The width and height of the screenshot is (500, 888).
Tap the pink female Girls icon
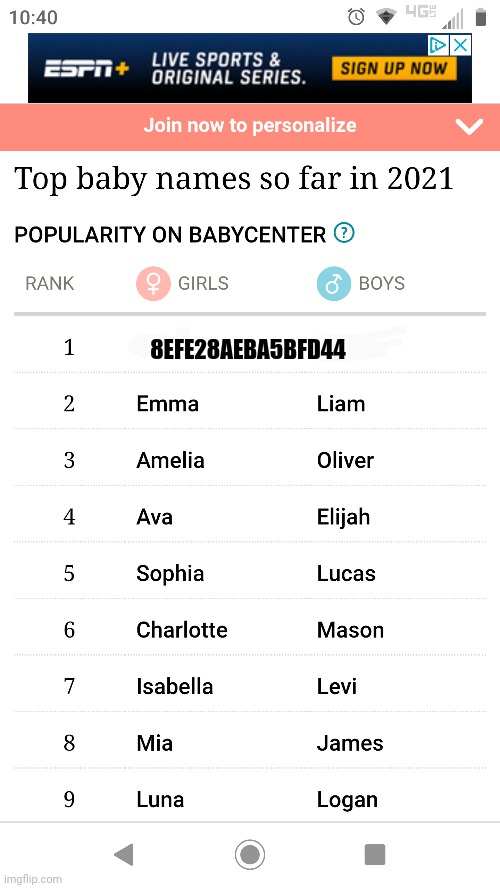(153, 283)
